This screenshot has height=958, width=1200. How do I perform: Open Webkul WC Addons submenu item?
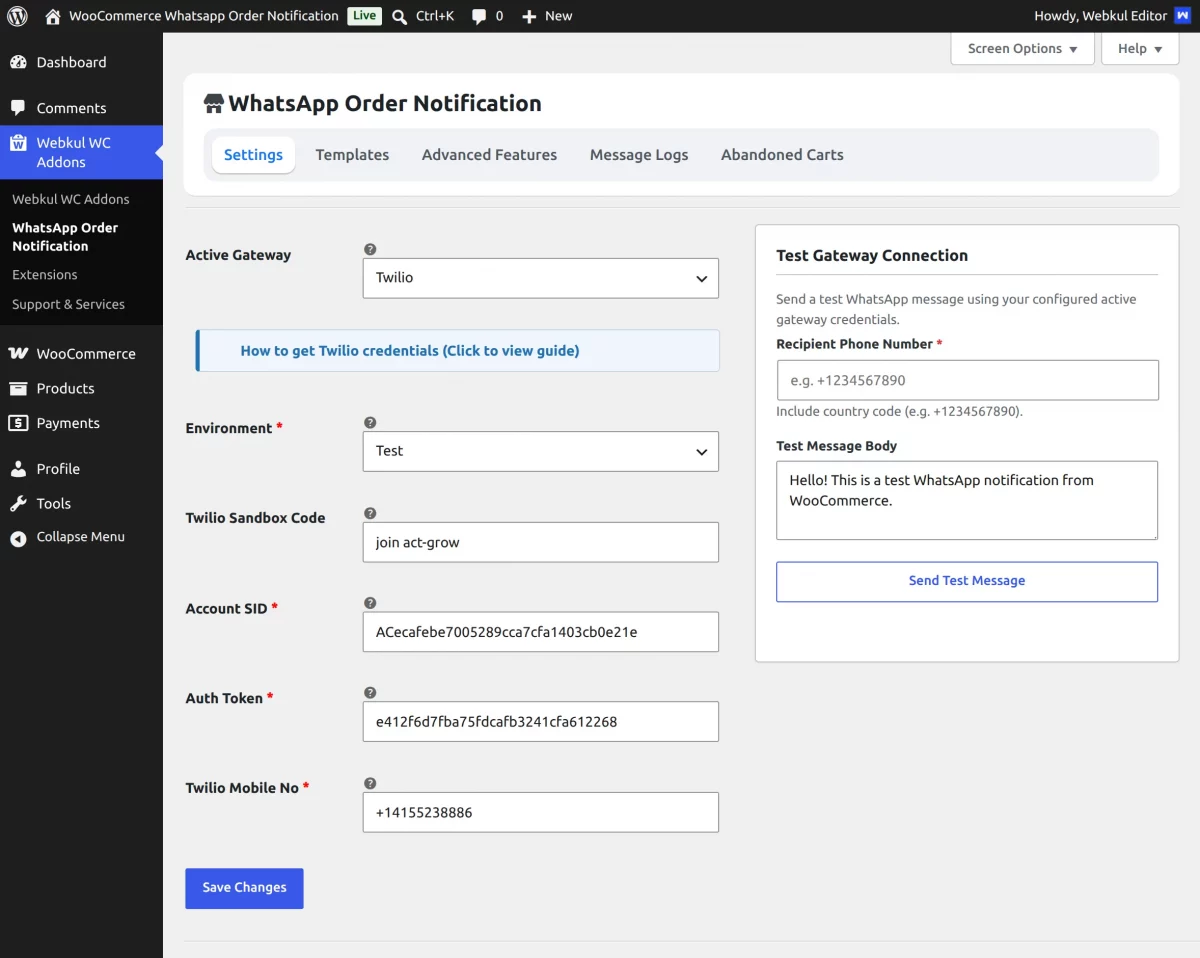tap(71, 199)
